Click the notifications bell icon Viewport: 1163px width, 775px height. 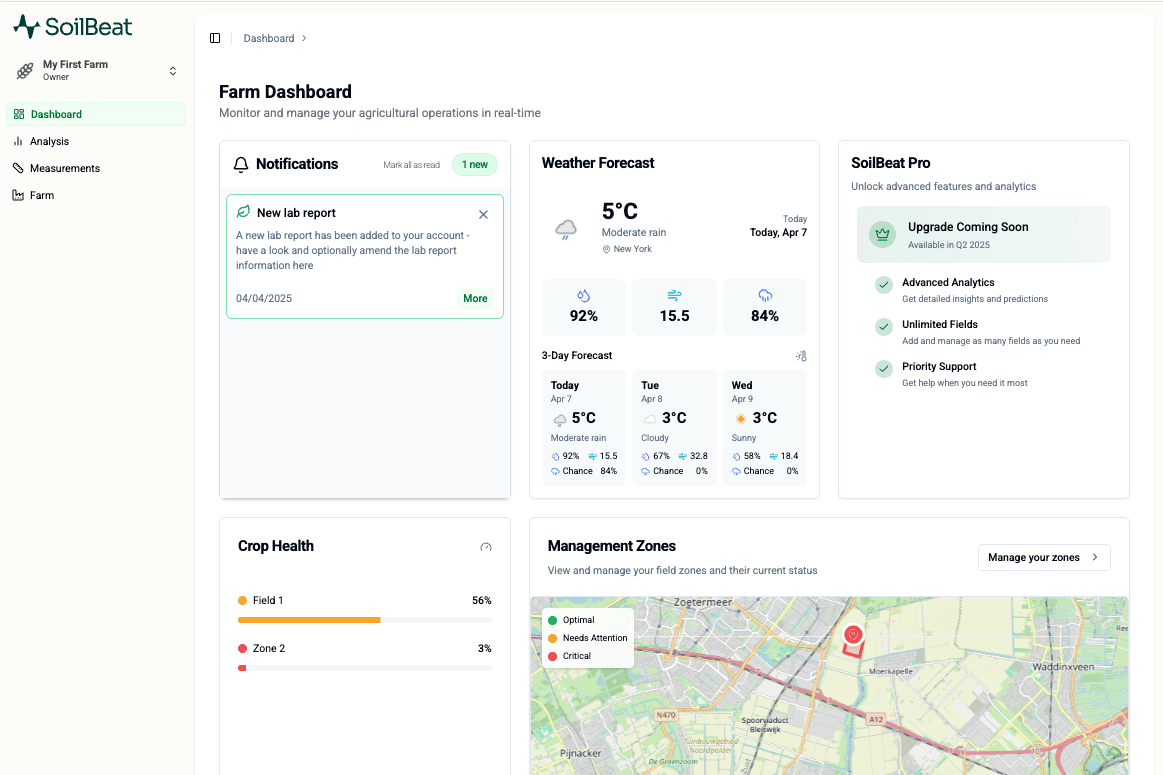pos(240,165)
